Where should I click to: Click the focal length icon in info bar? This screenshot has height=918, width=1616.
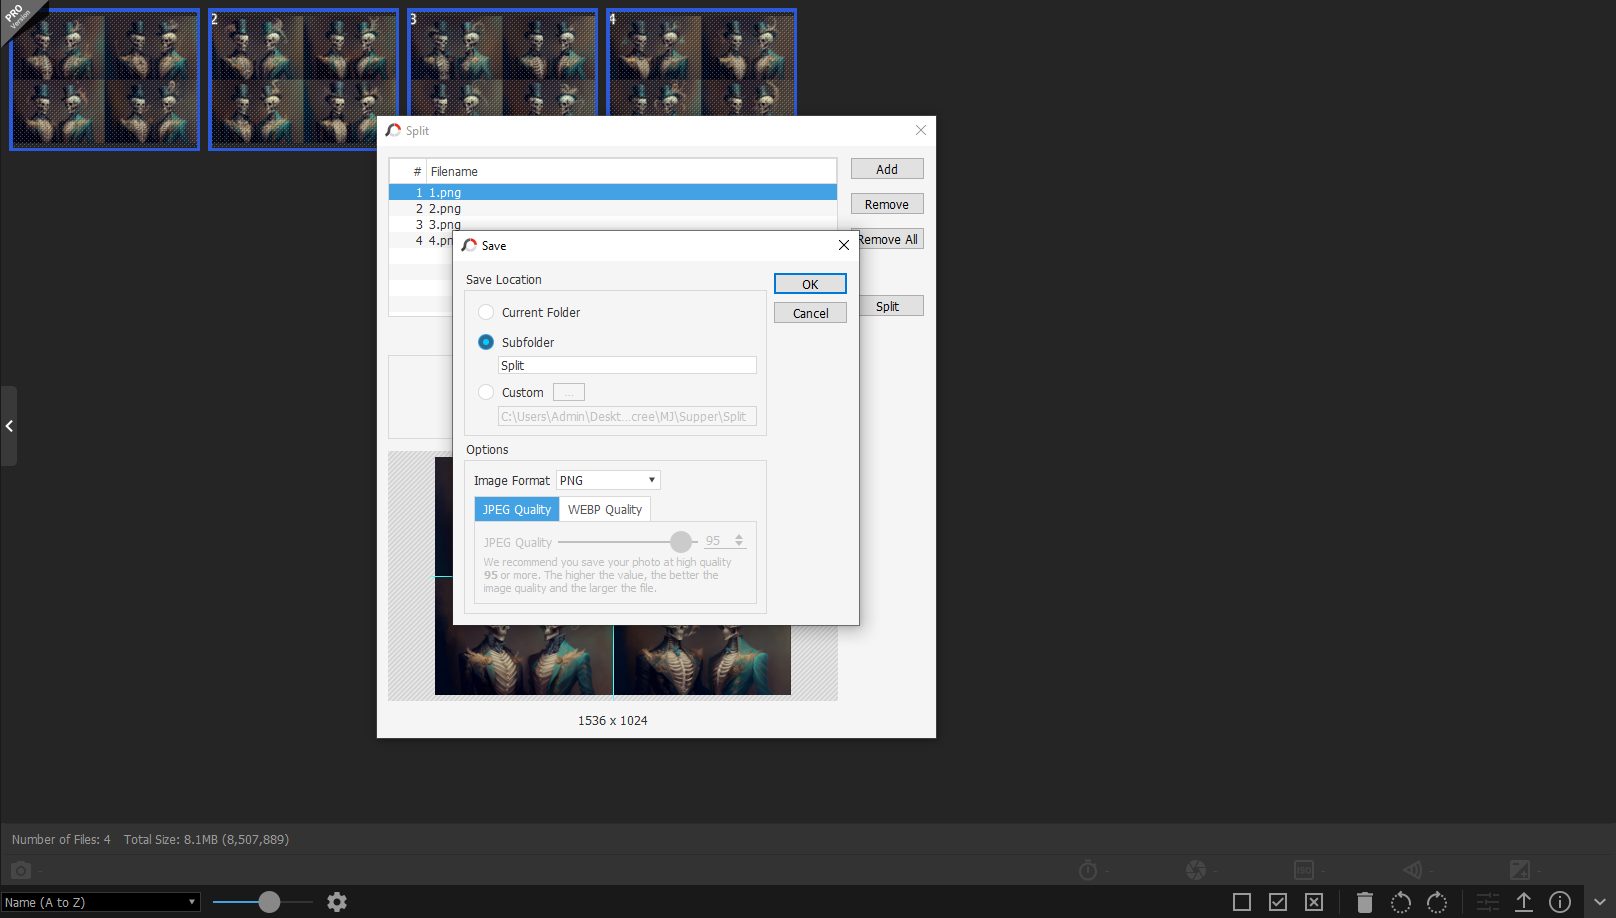click(1412, 870)
